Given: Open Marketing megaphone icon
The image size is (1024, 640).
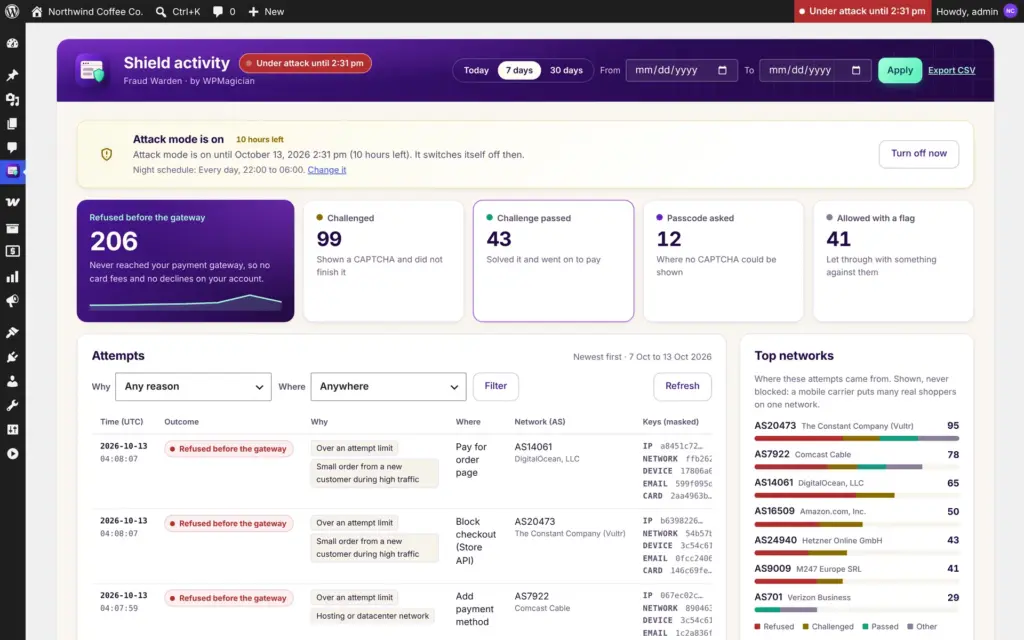Looking at the screenshot, I should click(12, 301).
